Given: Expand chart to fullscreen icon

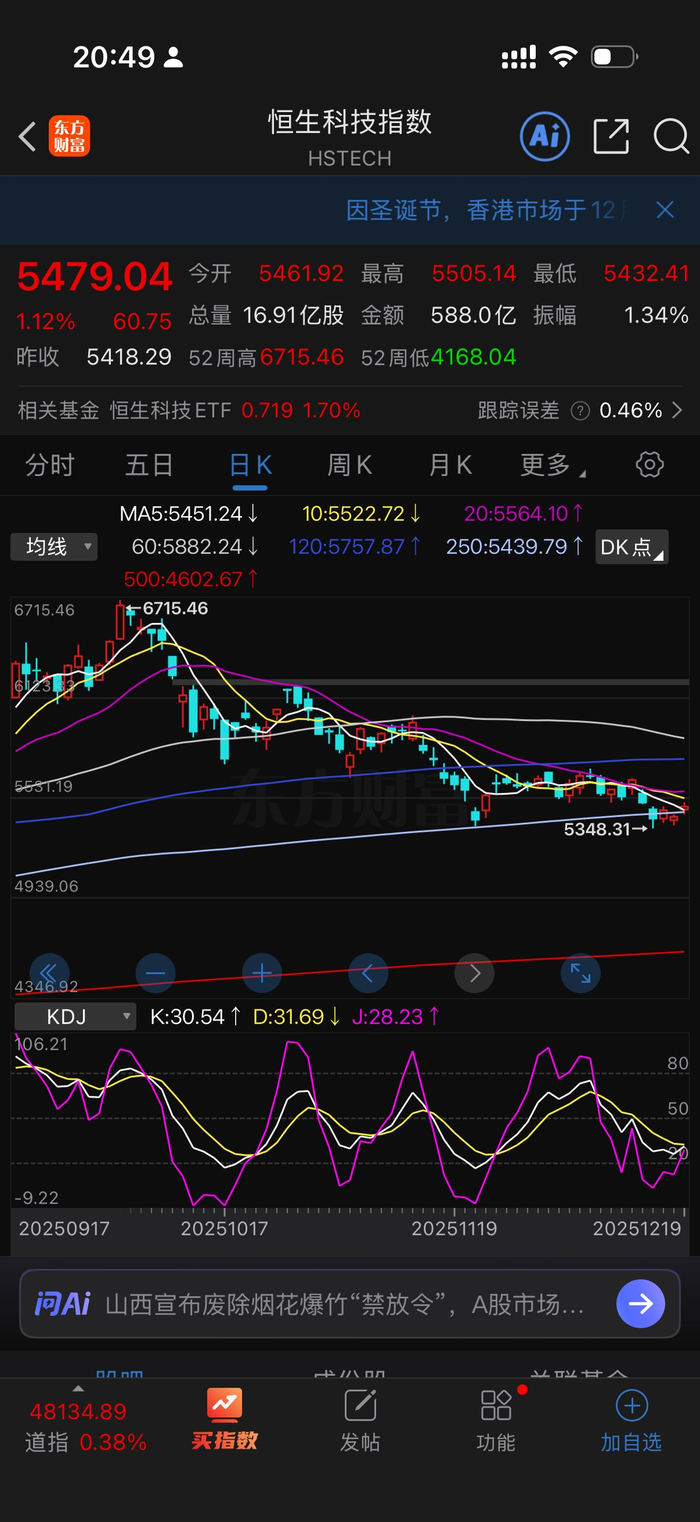Looking at the screenshot, I should 581,972.
